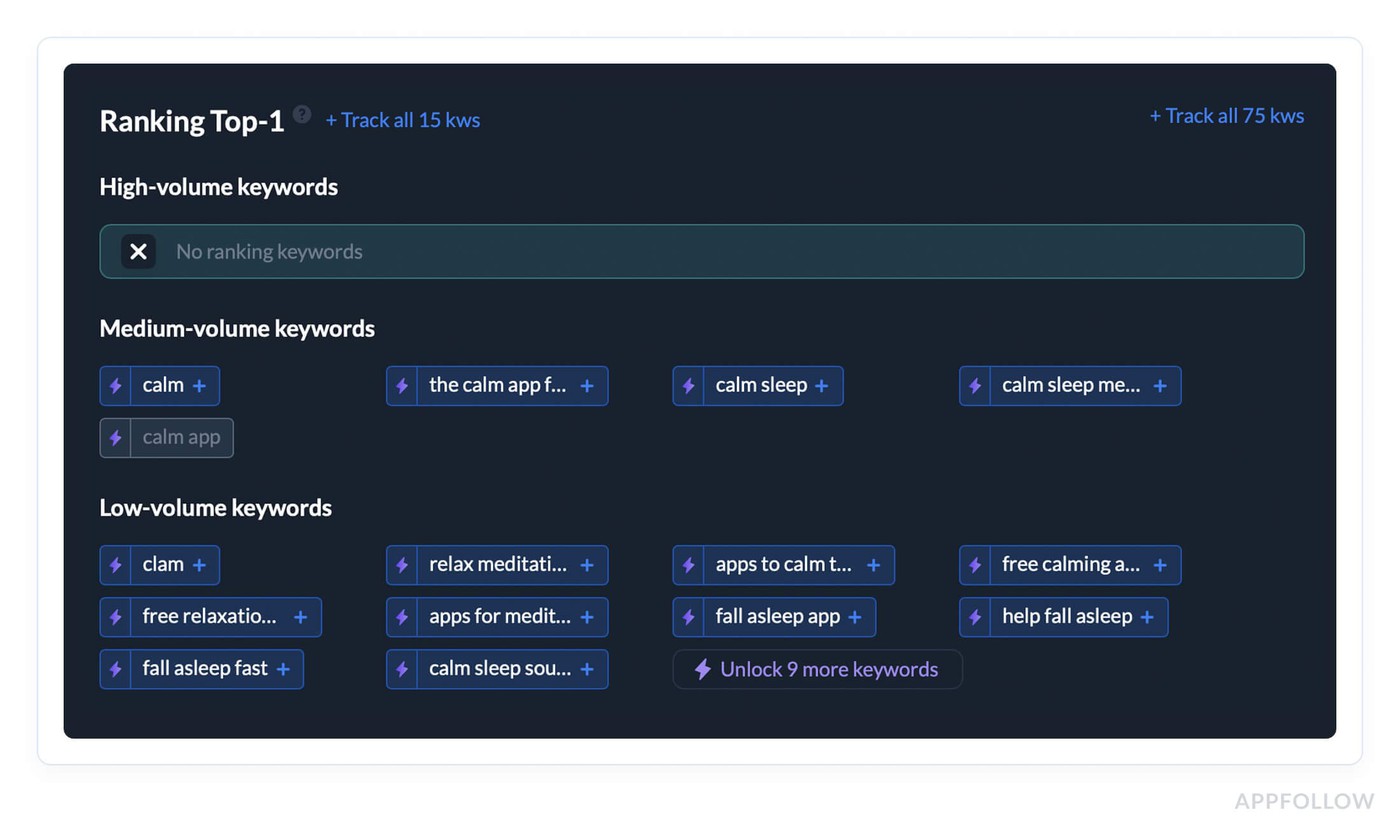Add "apps to calm t…" keyword with plus icon
The width and height of the screenshot is (1400, 834).
(873, 565)
